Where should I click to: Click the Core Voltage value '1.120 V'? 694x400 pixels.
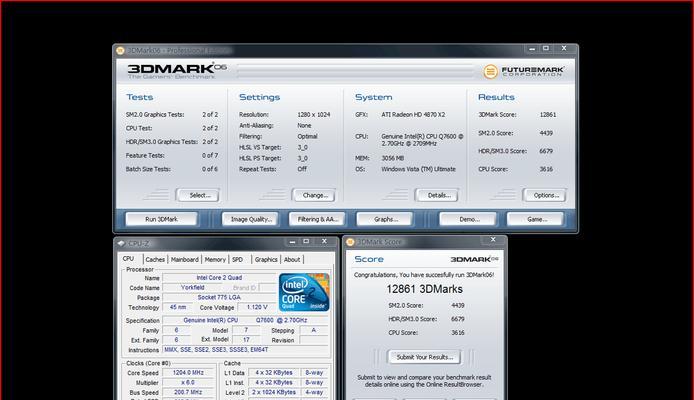point(257,307)
